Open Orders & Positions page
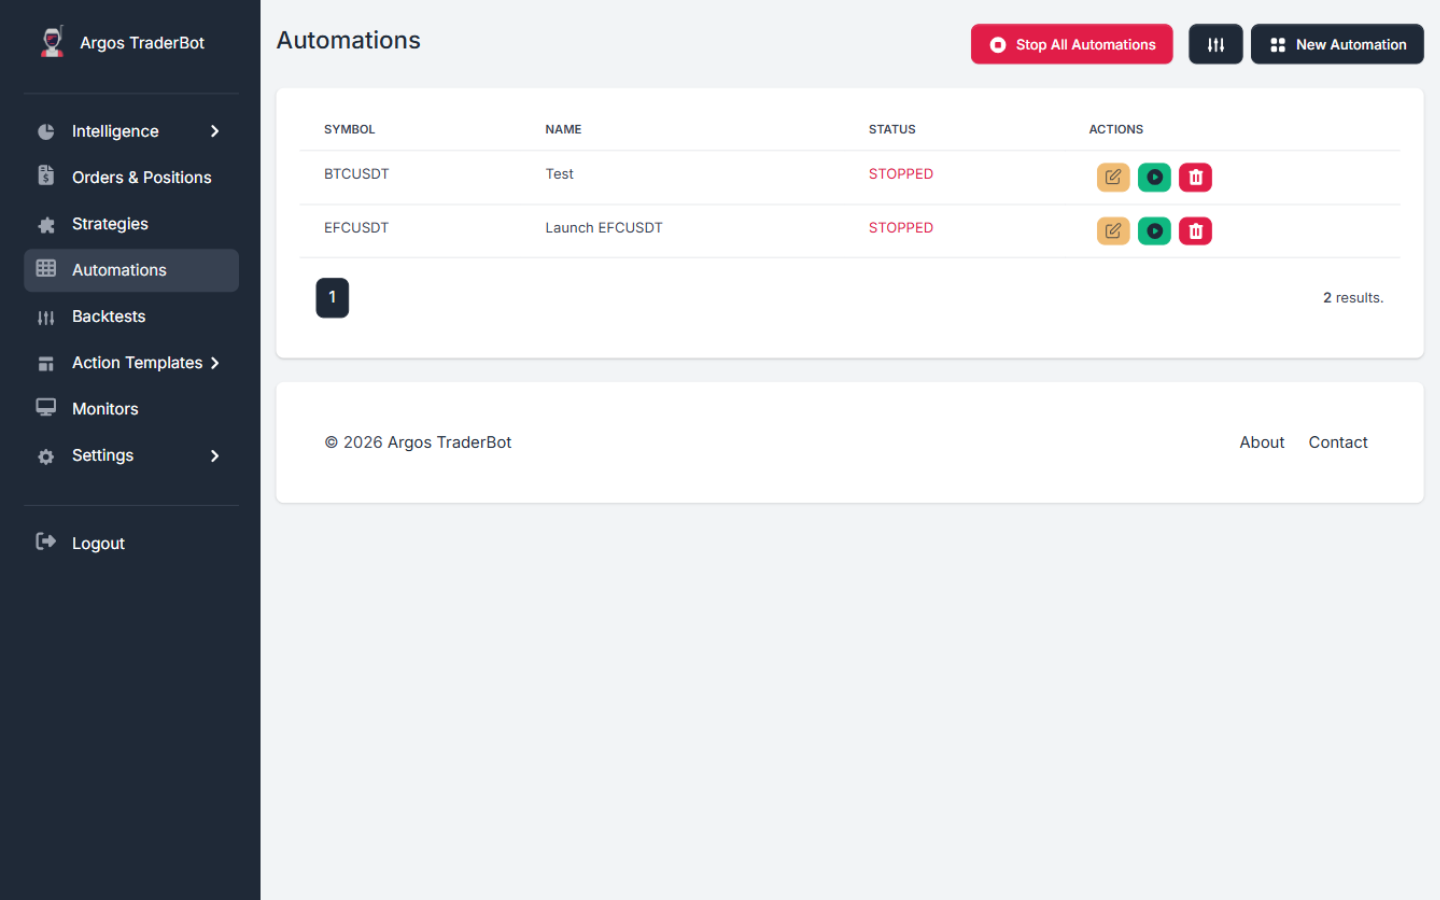 (x=131, y=177)
